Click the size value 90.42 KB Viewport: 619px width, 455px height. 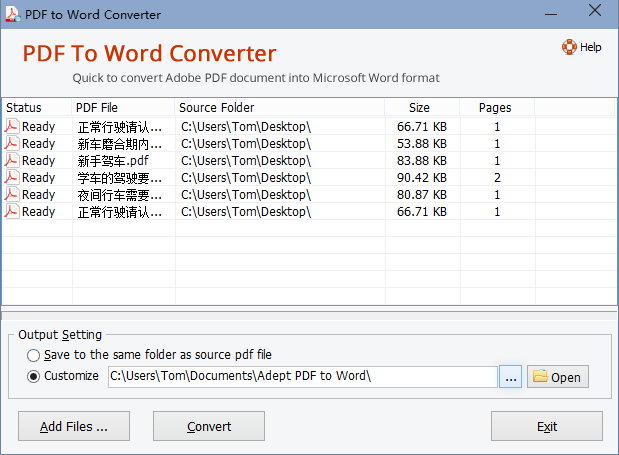[422, 178]
